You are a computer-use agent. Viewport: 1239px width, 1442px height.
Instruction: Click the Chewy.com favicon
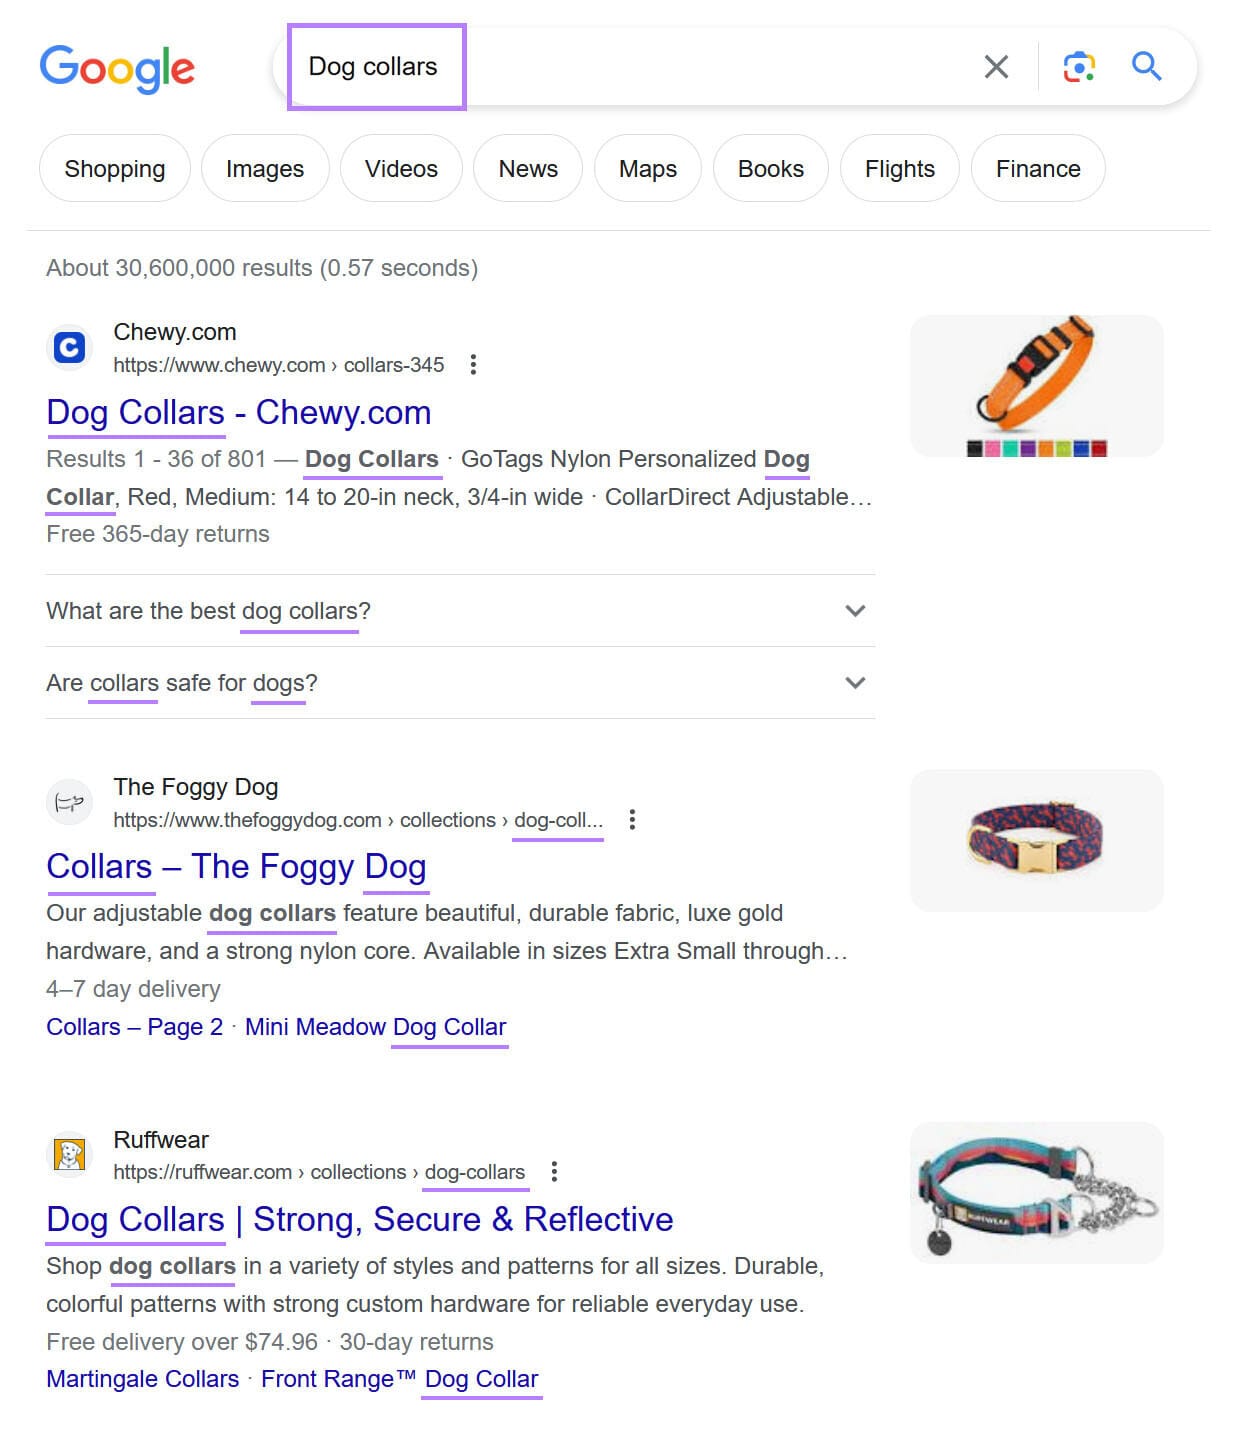tap(69, 348)
